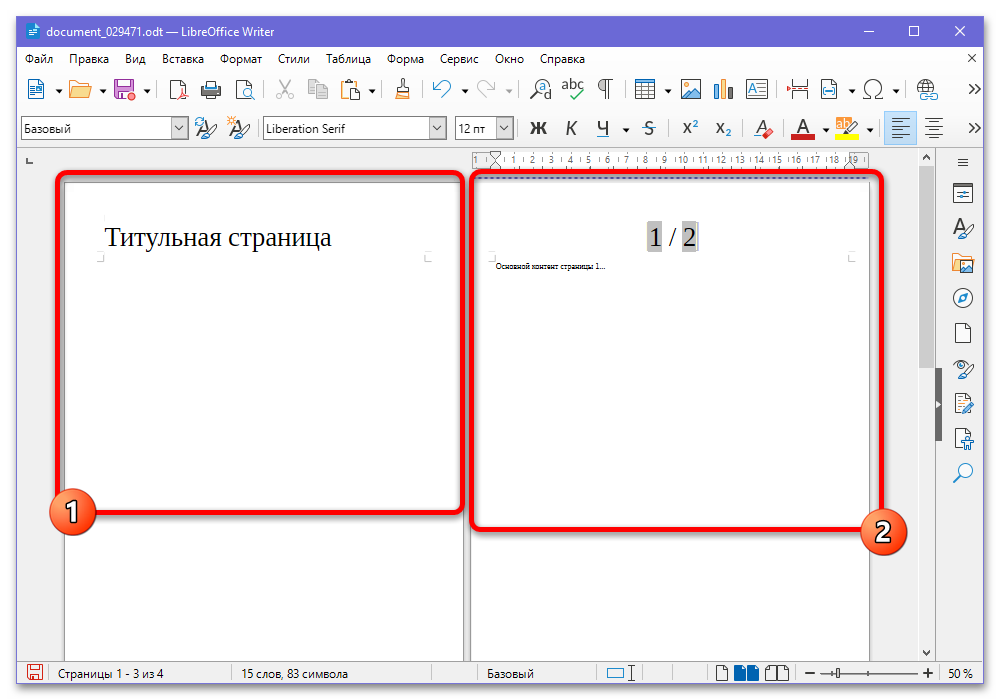Screen dimensions: 1000x700
Task: Insert hyperlink globe icon
Action: pos(927,89)
